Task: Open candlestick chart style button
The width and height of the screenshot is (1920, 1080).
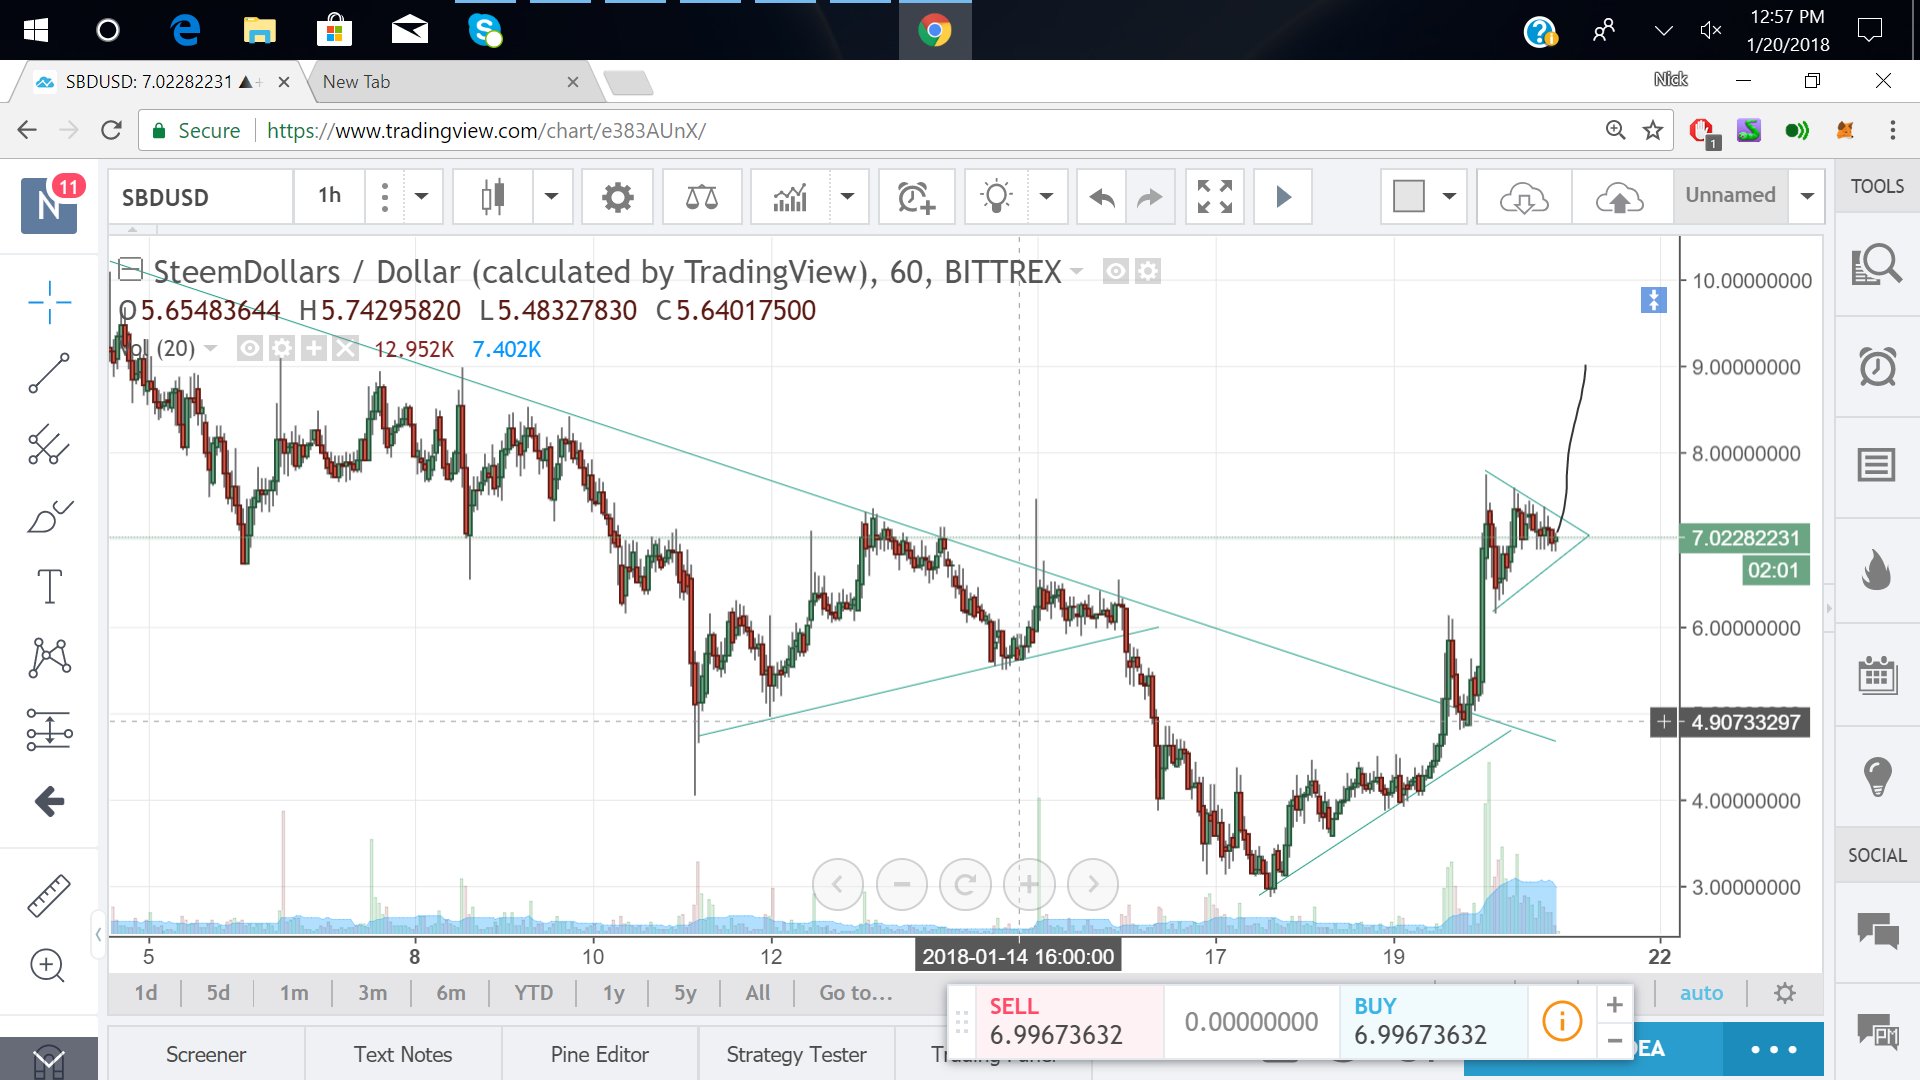Action: (492, 197)
